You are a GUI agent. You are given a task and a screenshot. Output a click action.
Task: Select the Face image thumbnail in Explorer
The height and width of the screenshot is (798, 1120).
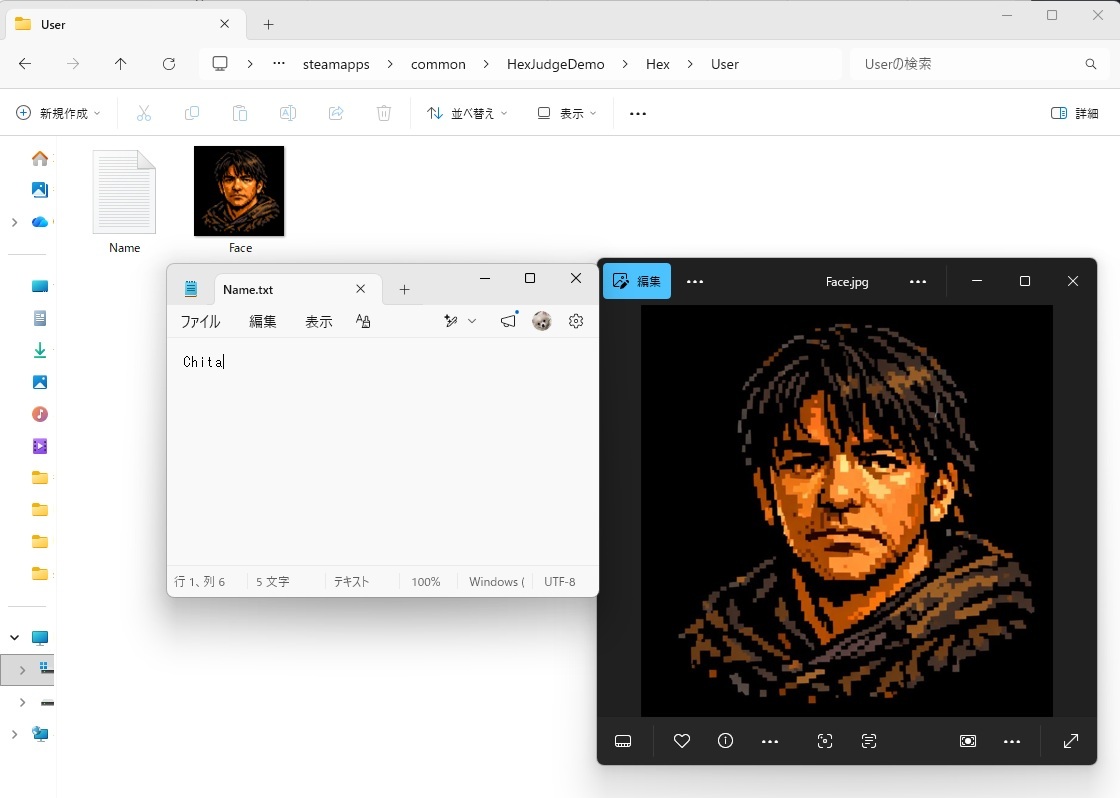(x=239, y=191)
